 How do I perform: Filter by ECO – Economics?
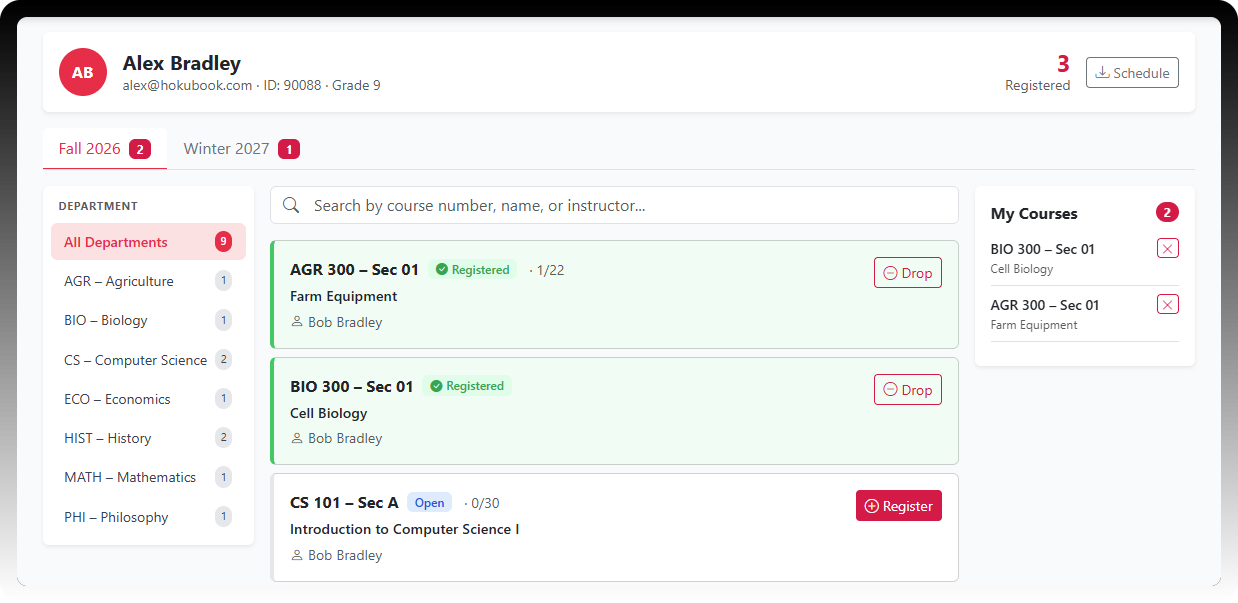pos(148,399)
